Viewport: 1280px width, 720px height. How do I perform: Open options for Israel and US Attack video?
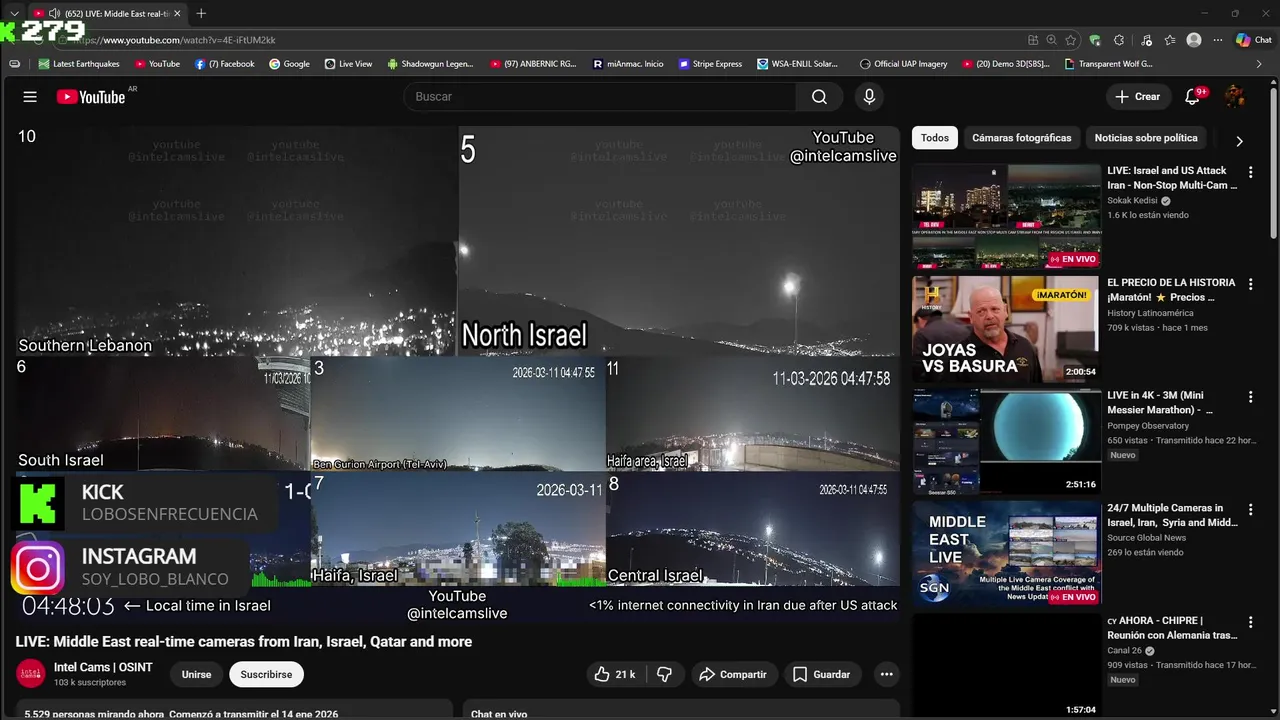click(x=1250, y=172)
